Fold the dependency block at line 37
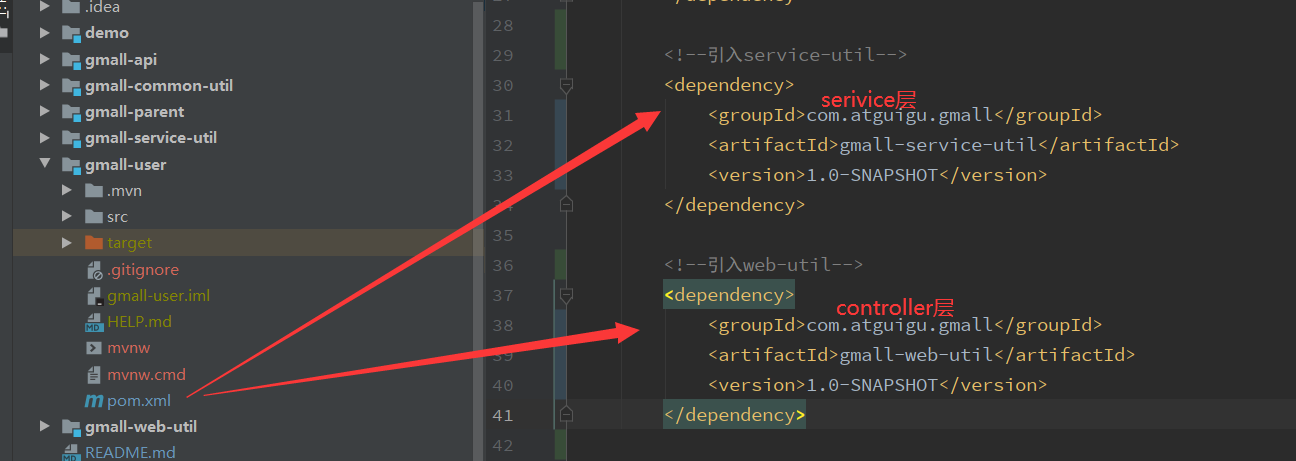Screen dimensions: 1296x461 (566, 296)
